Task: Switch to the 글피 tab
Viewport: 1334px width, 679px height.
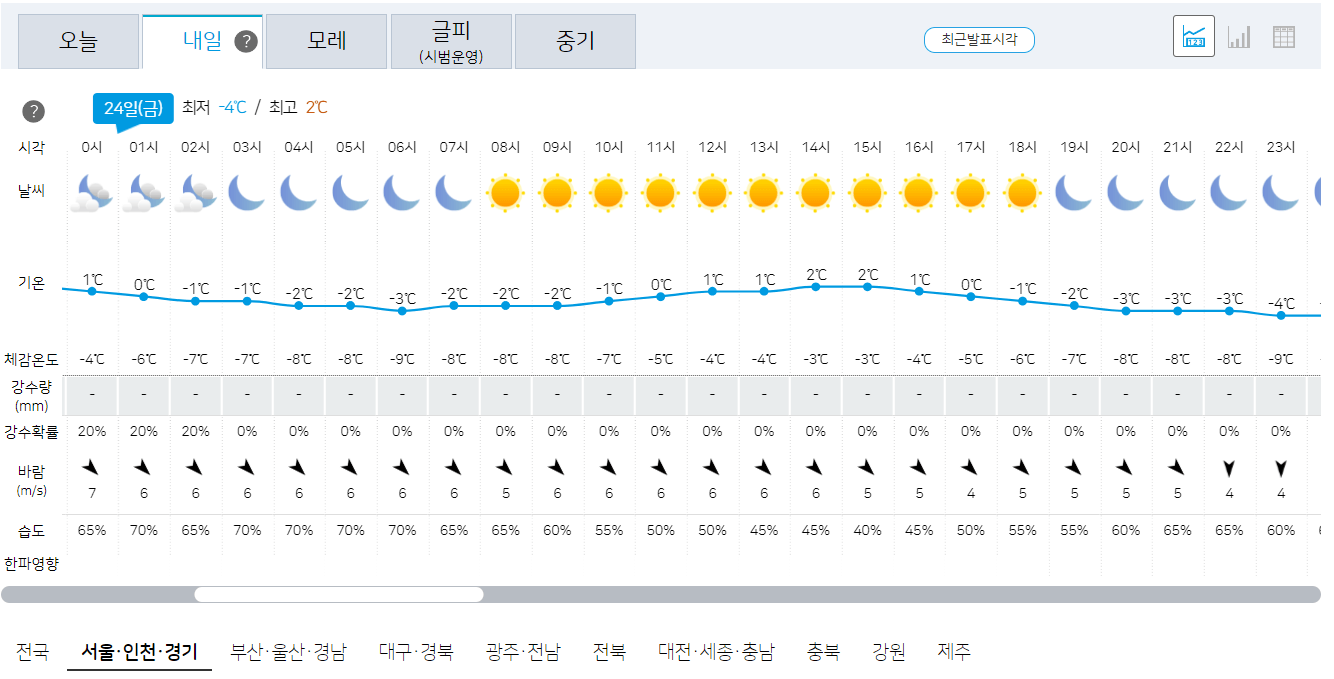Action: 450,41
